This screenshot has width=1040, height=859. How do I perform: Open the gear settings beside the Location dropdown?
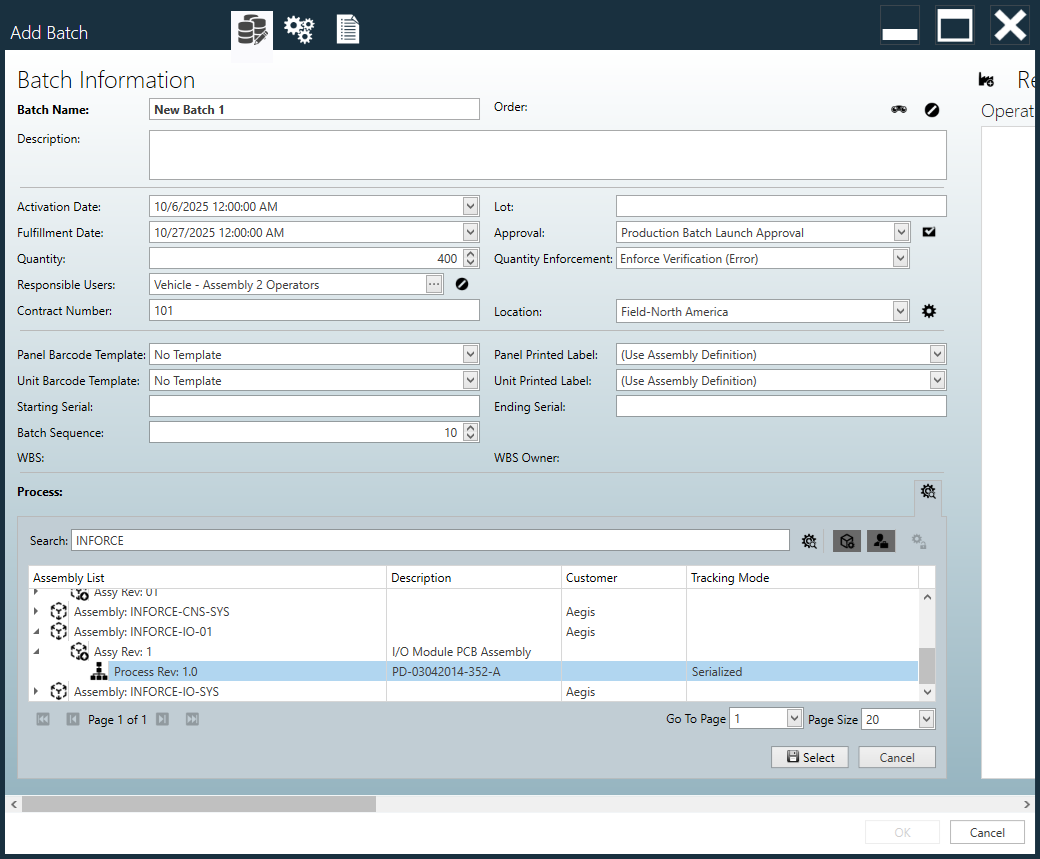928,311
